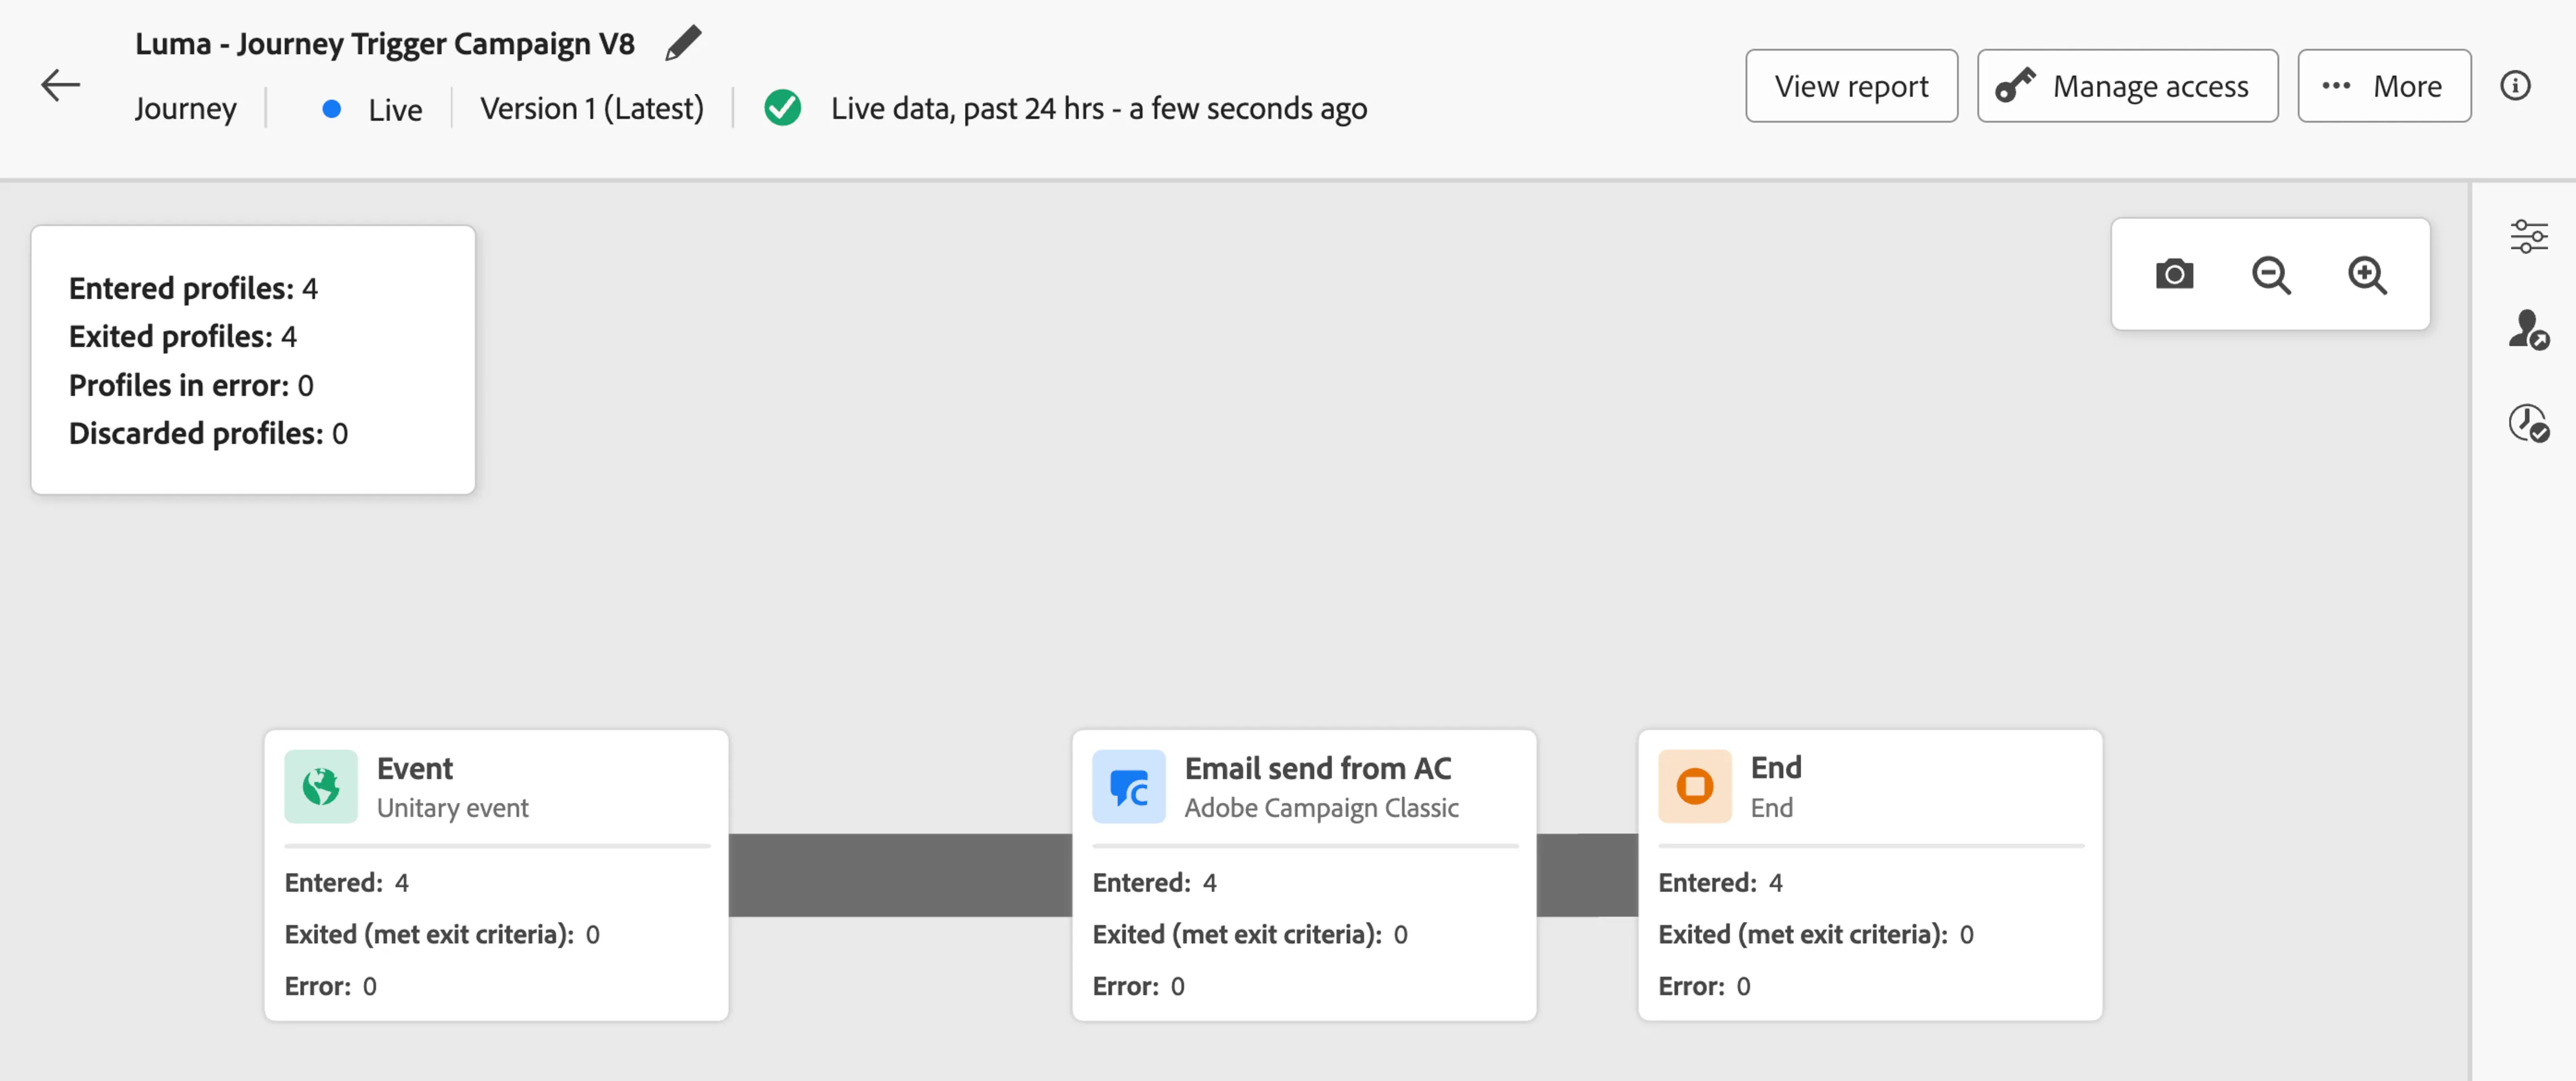Click the View report button

[x=1852, y=86]
